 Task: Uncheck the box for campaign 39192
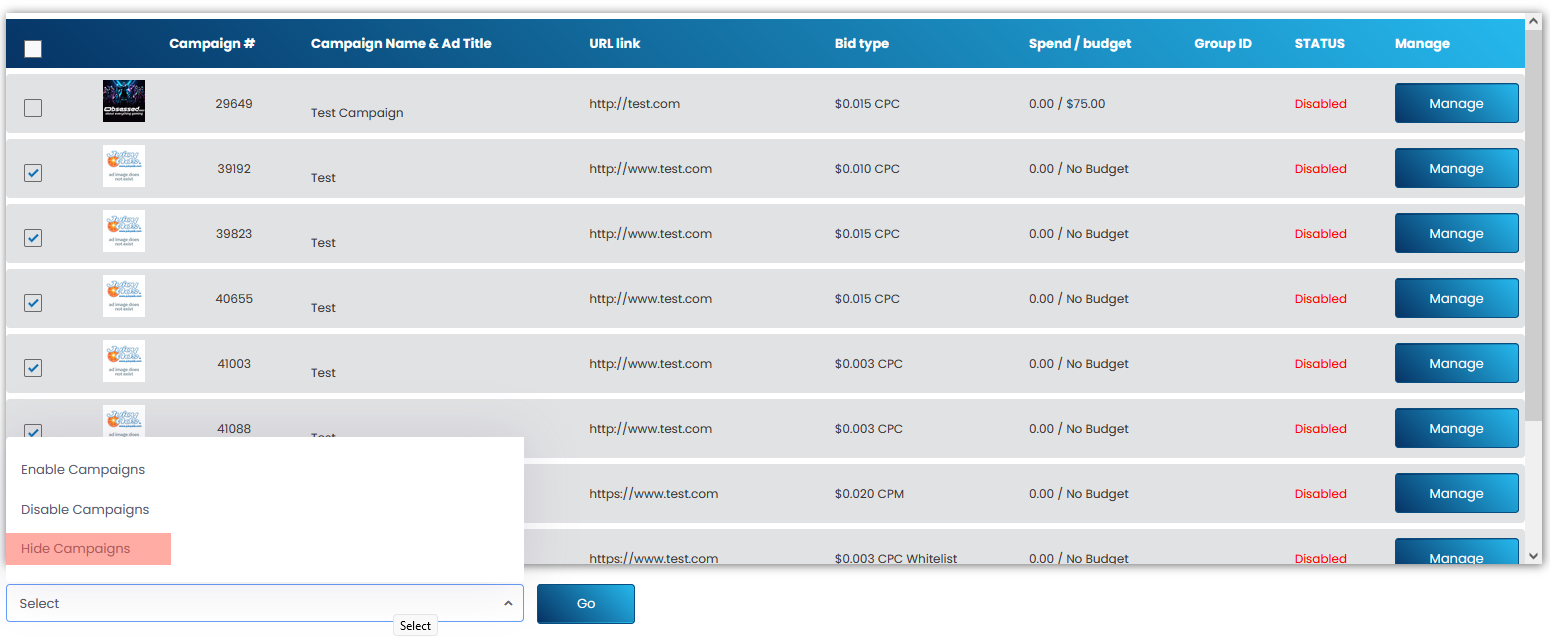tap(33, 173)
